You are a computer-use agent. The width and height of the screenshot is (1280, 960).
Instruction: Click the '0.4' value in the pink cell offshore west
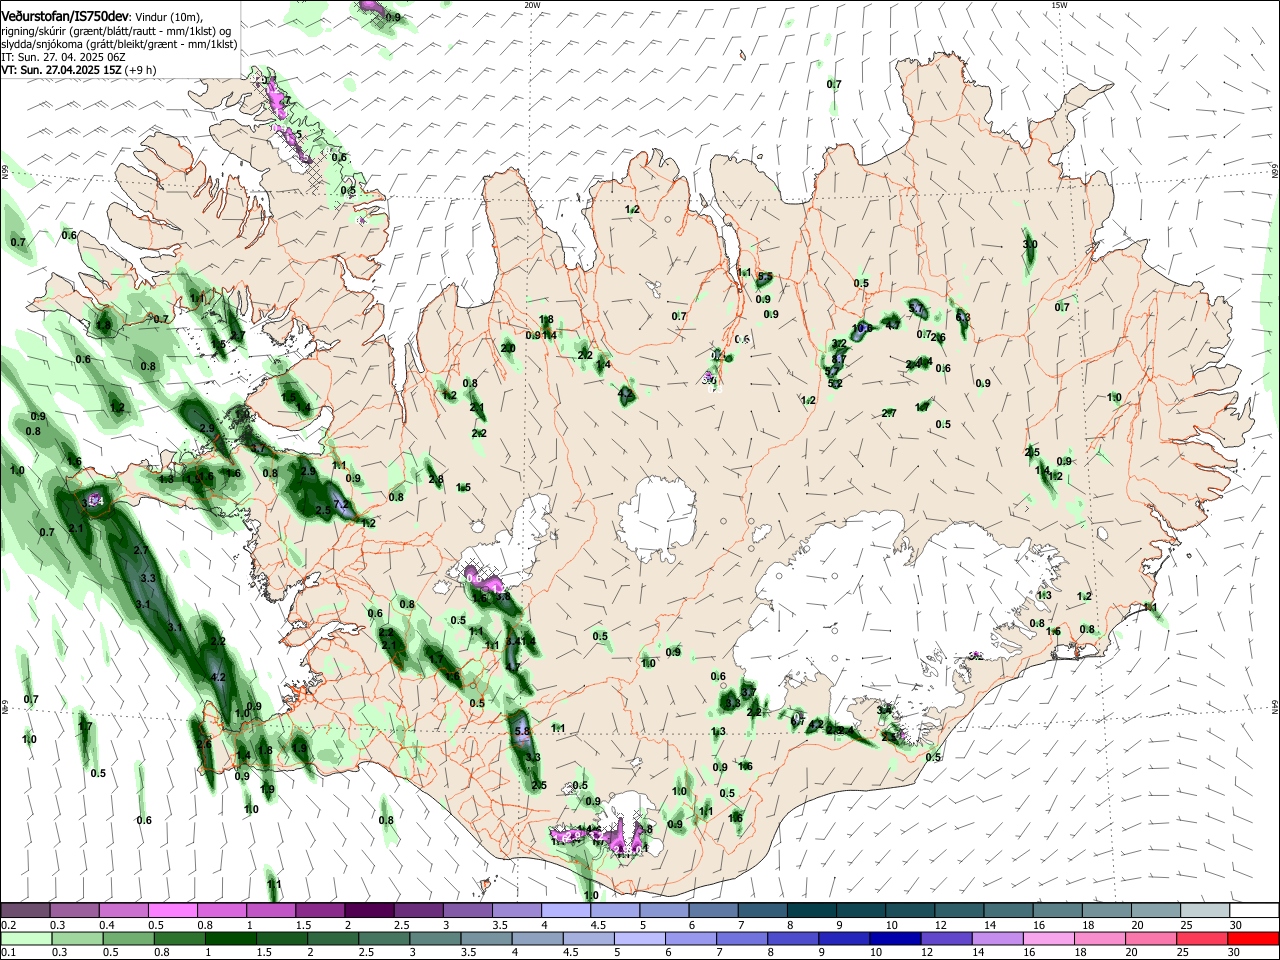coord(96,501)
